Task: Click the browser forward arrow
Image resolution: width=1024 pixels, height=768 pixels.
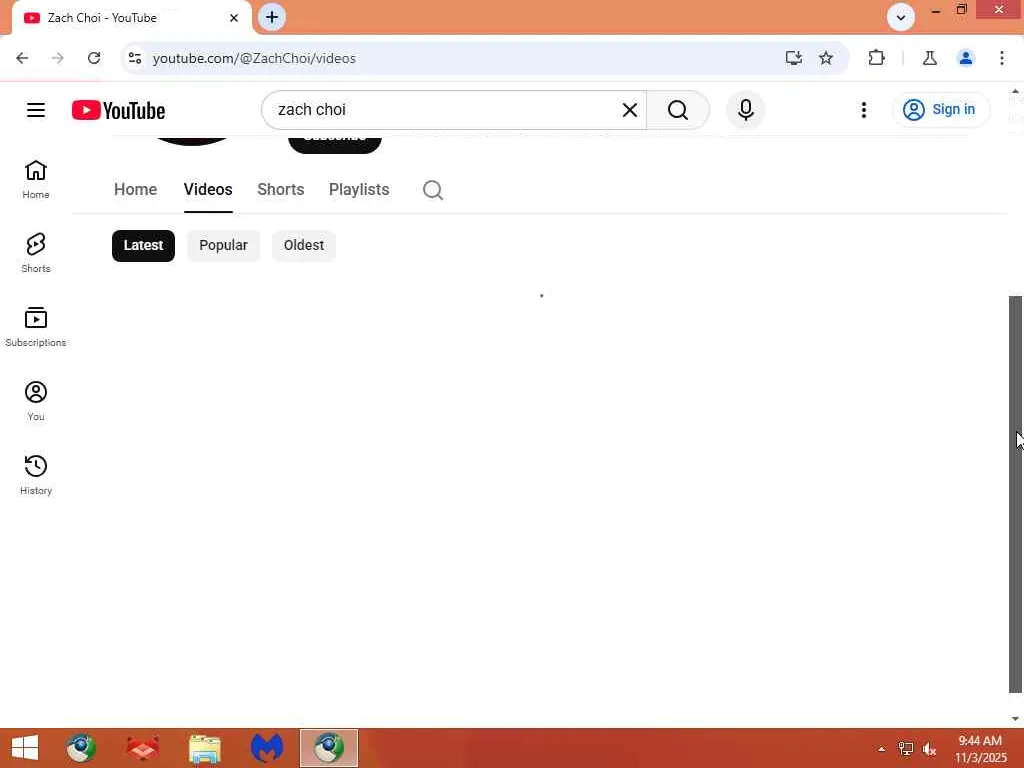Action: (57, 58)
